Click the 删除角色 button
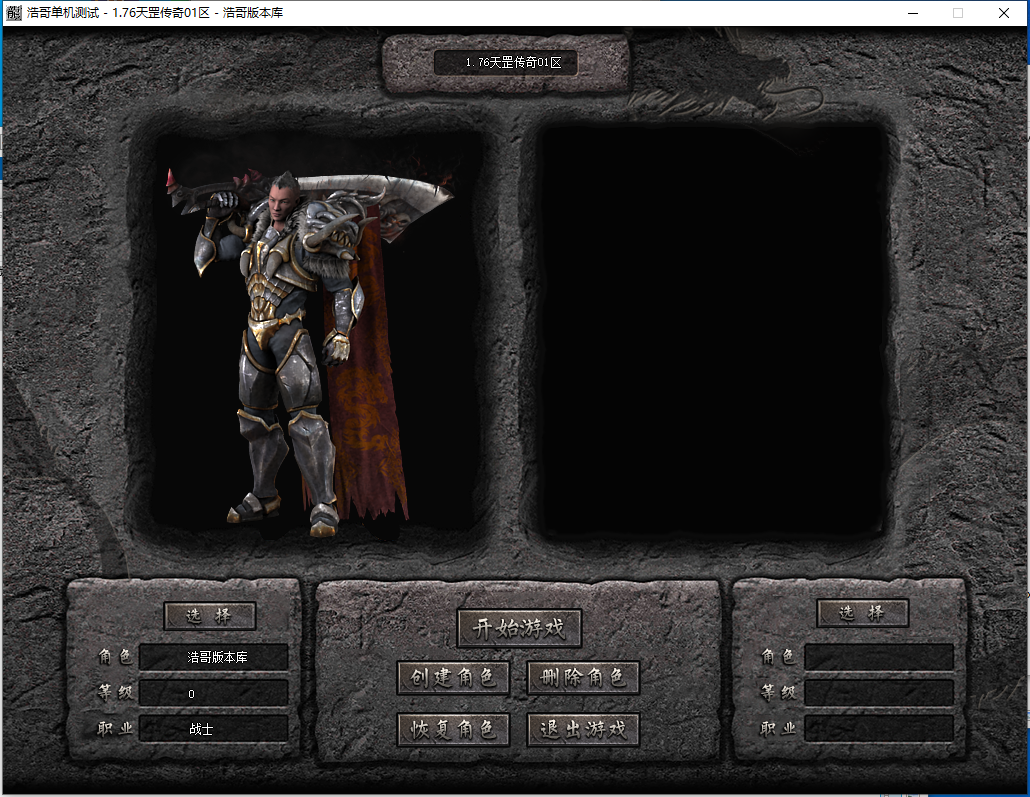The width and height of the screenshot is (1030, 797). pos(583,677)
